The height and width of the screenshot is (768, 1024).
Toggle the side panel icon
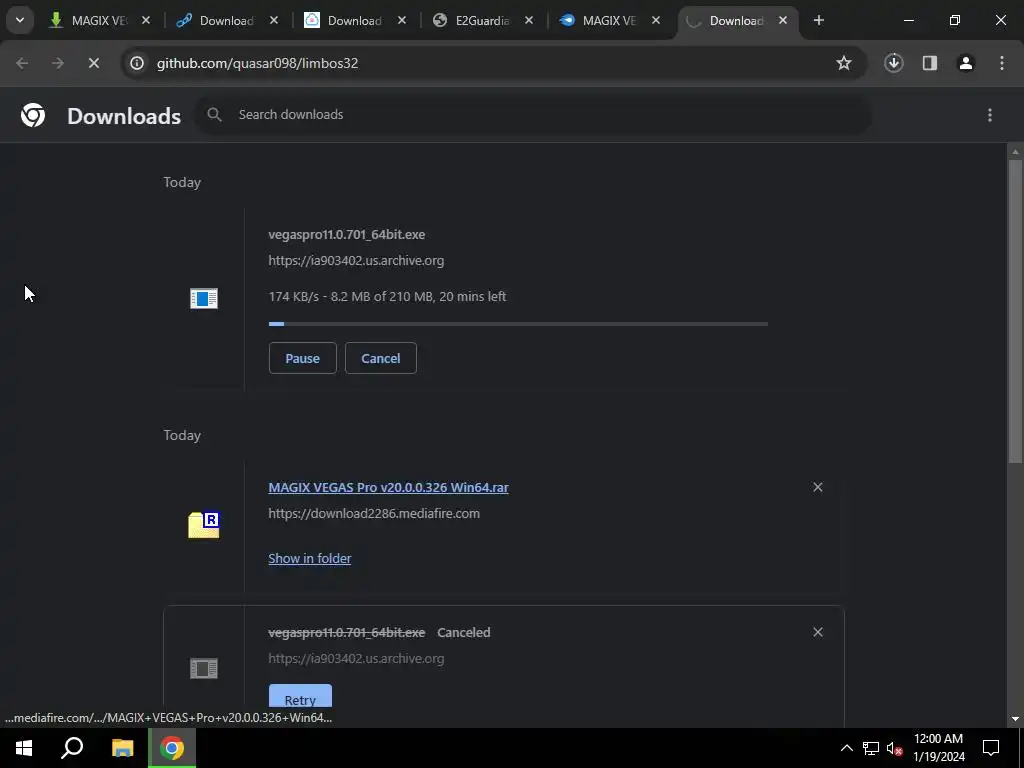tap(929, 63)
